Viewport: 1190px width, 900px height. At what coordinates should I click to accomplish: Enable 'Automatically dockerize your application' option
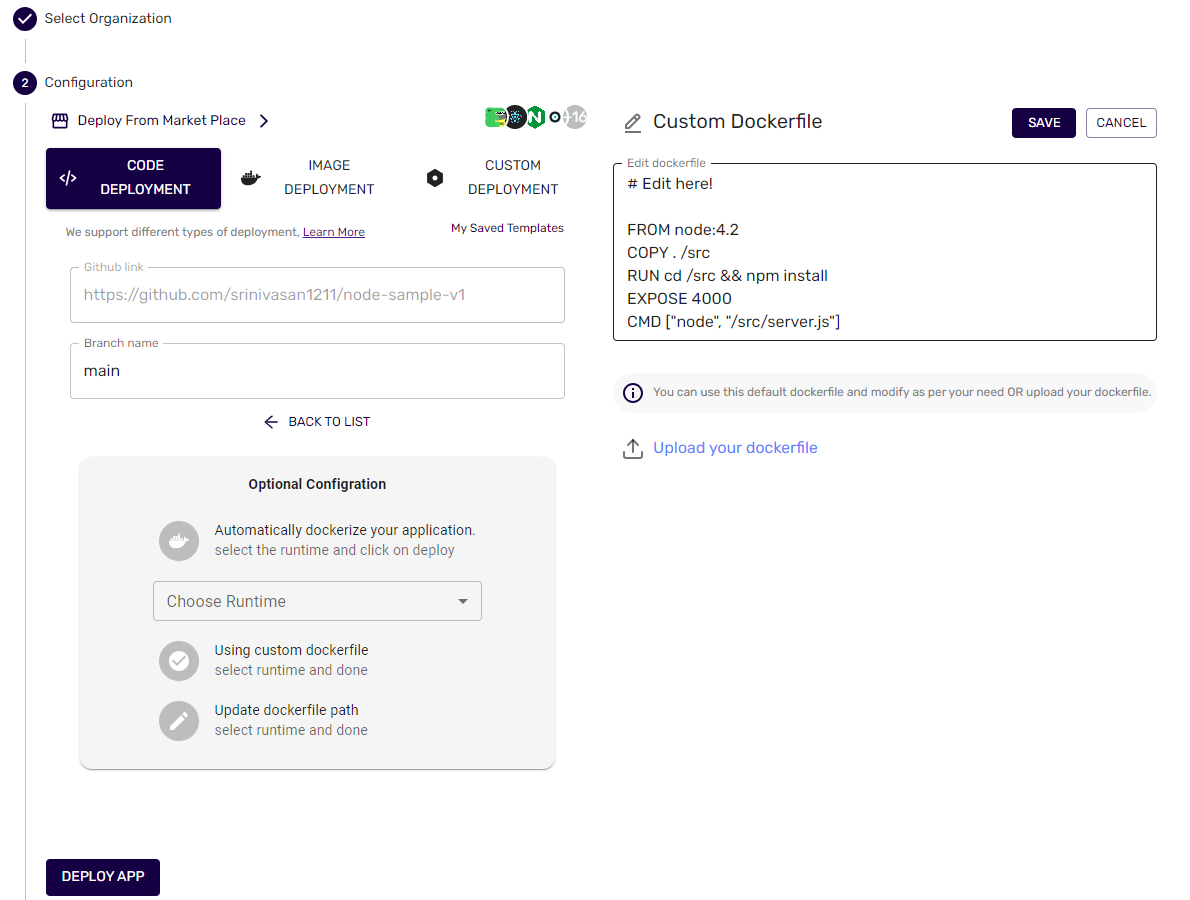tap(178, 541)
